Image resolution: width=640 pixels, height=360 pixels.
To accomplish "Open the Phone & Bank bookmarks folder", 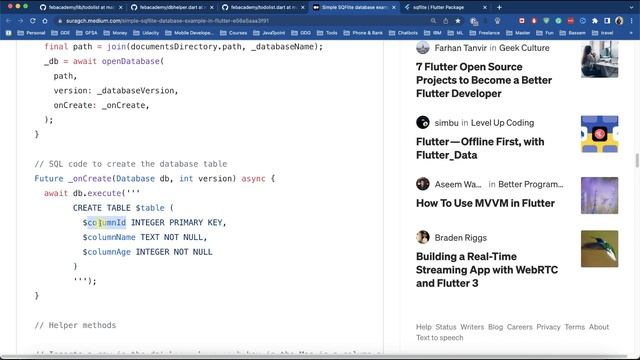I will point(363,33).
